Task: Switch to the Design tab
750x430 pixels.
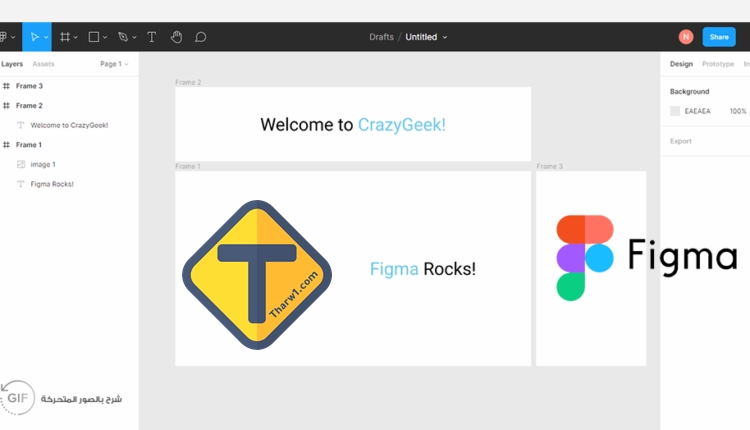Action: (681, 64)
